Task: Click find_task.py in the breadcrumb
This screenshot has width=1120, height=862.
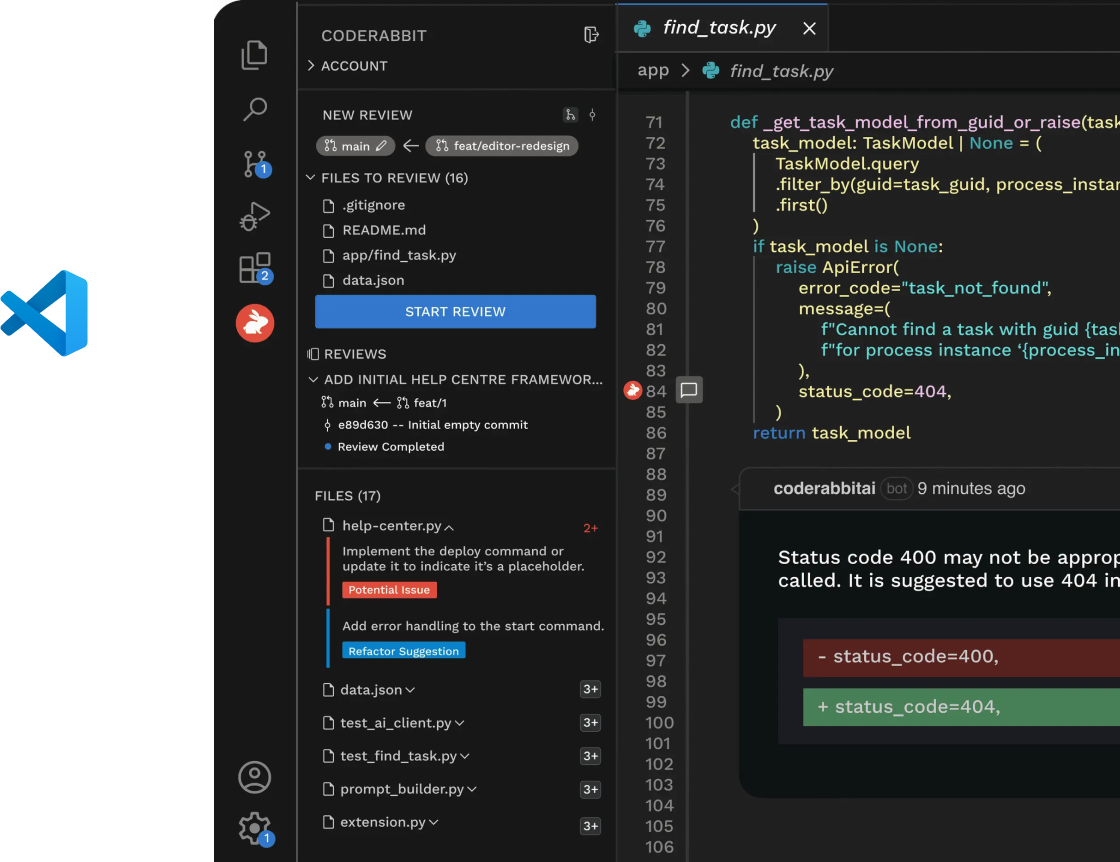Action: click(781, 71)
